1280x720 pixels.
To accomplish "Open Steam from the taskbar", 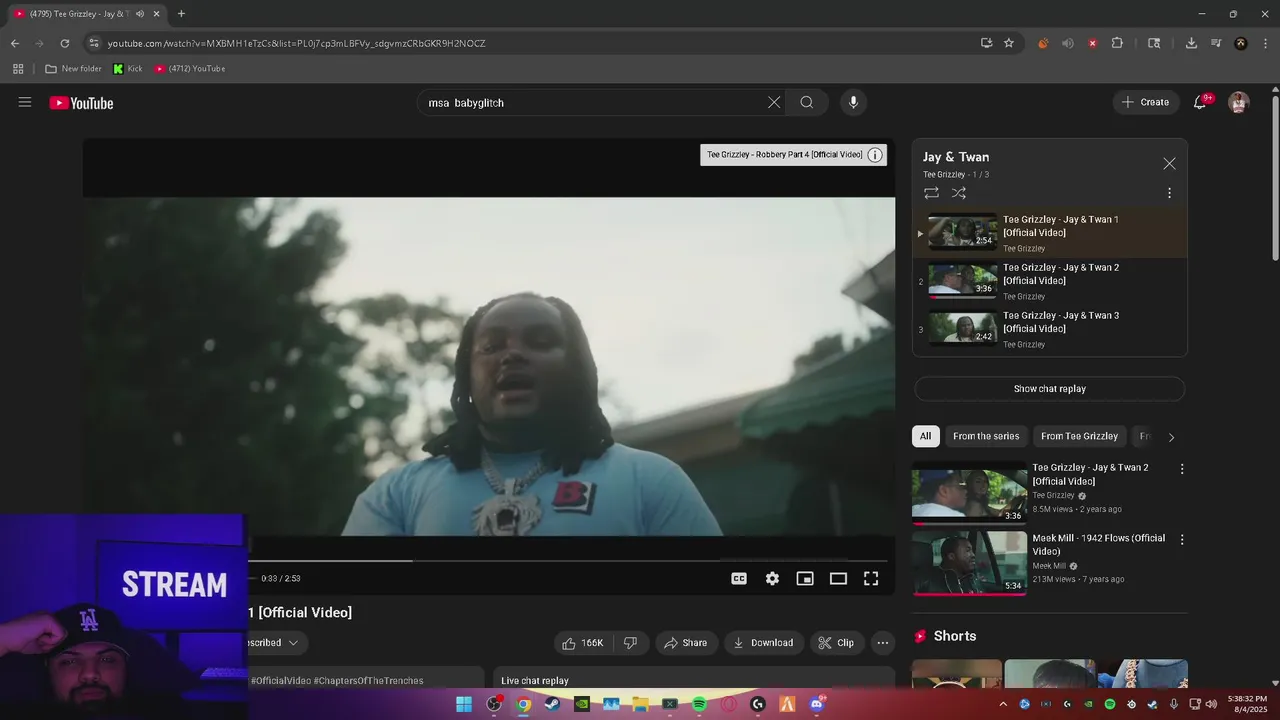I will point(552,704).
